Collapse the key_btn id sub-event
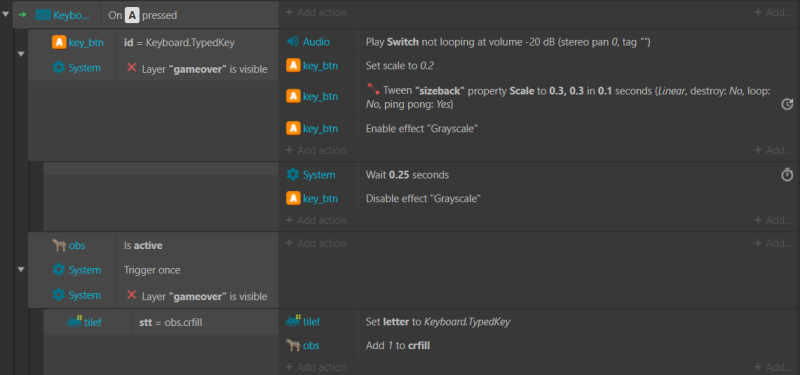 click(x=21, y=54)
